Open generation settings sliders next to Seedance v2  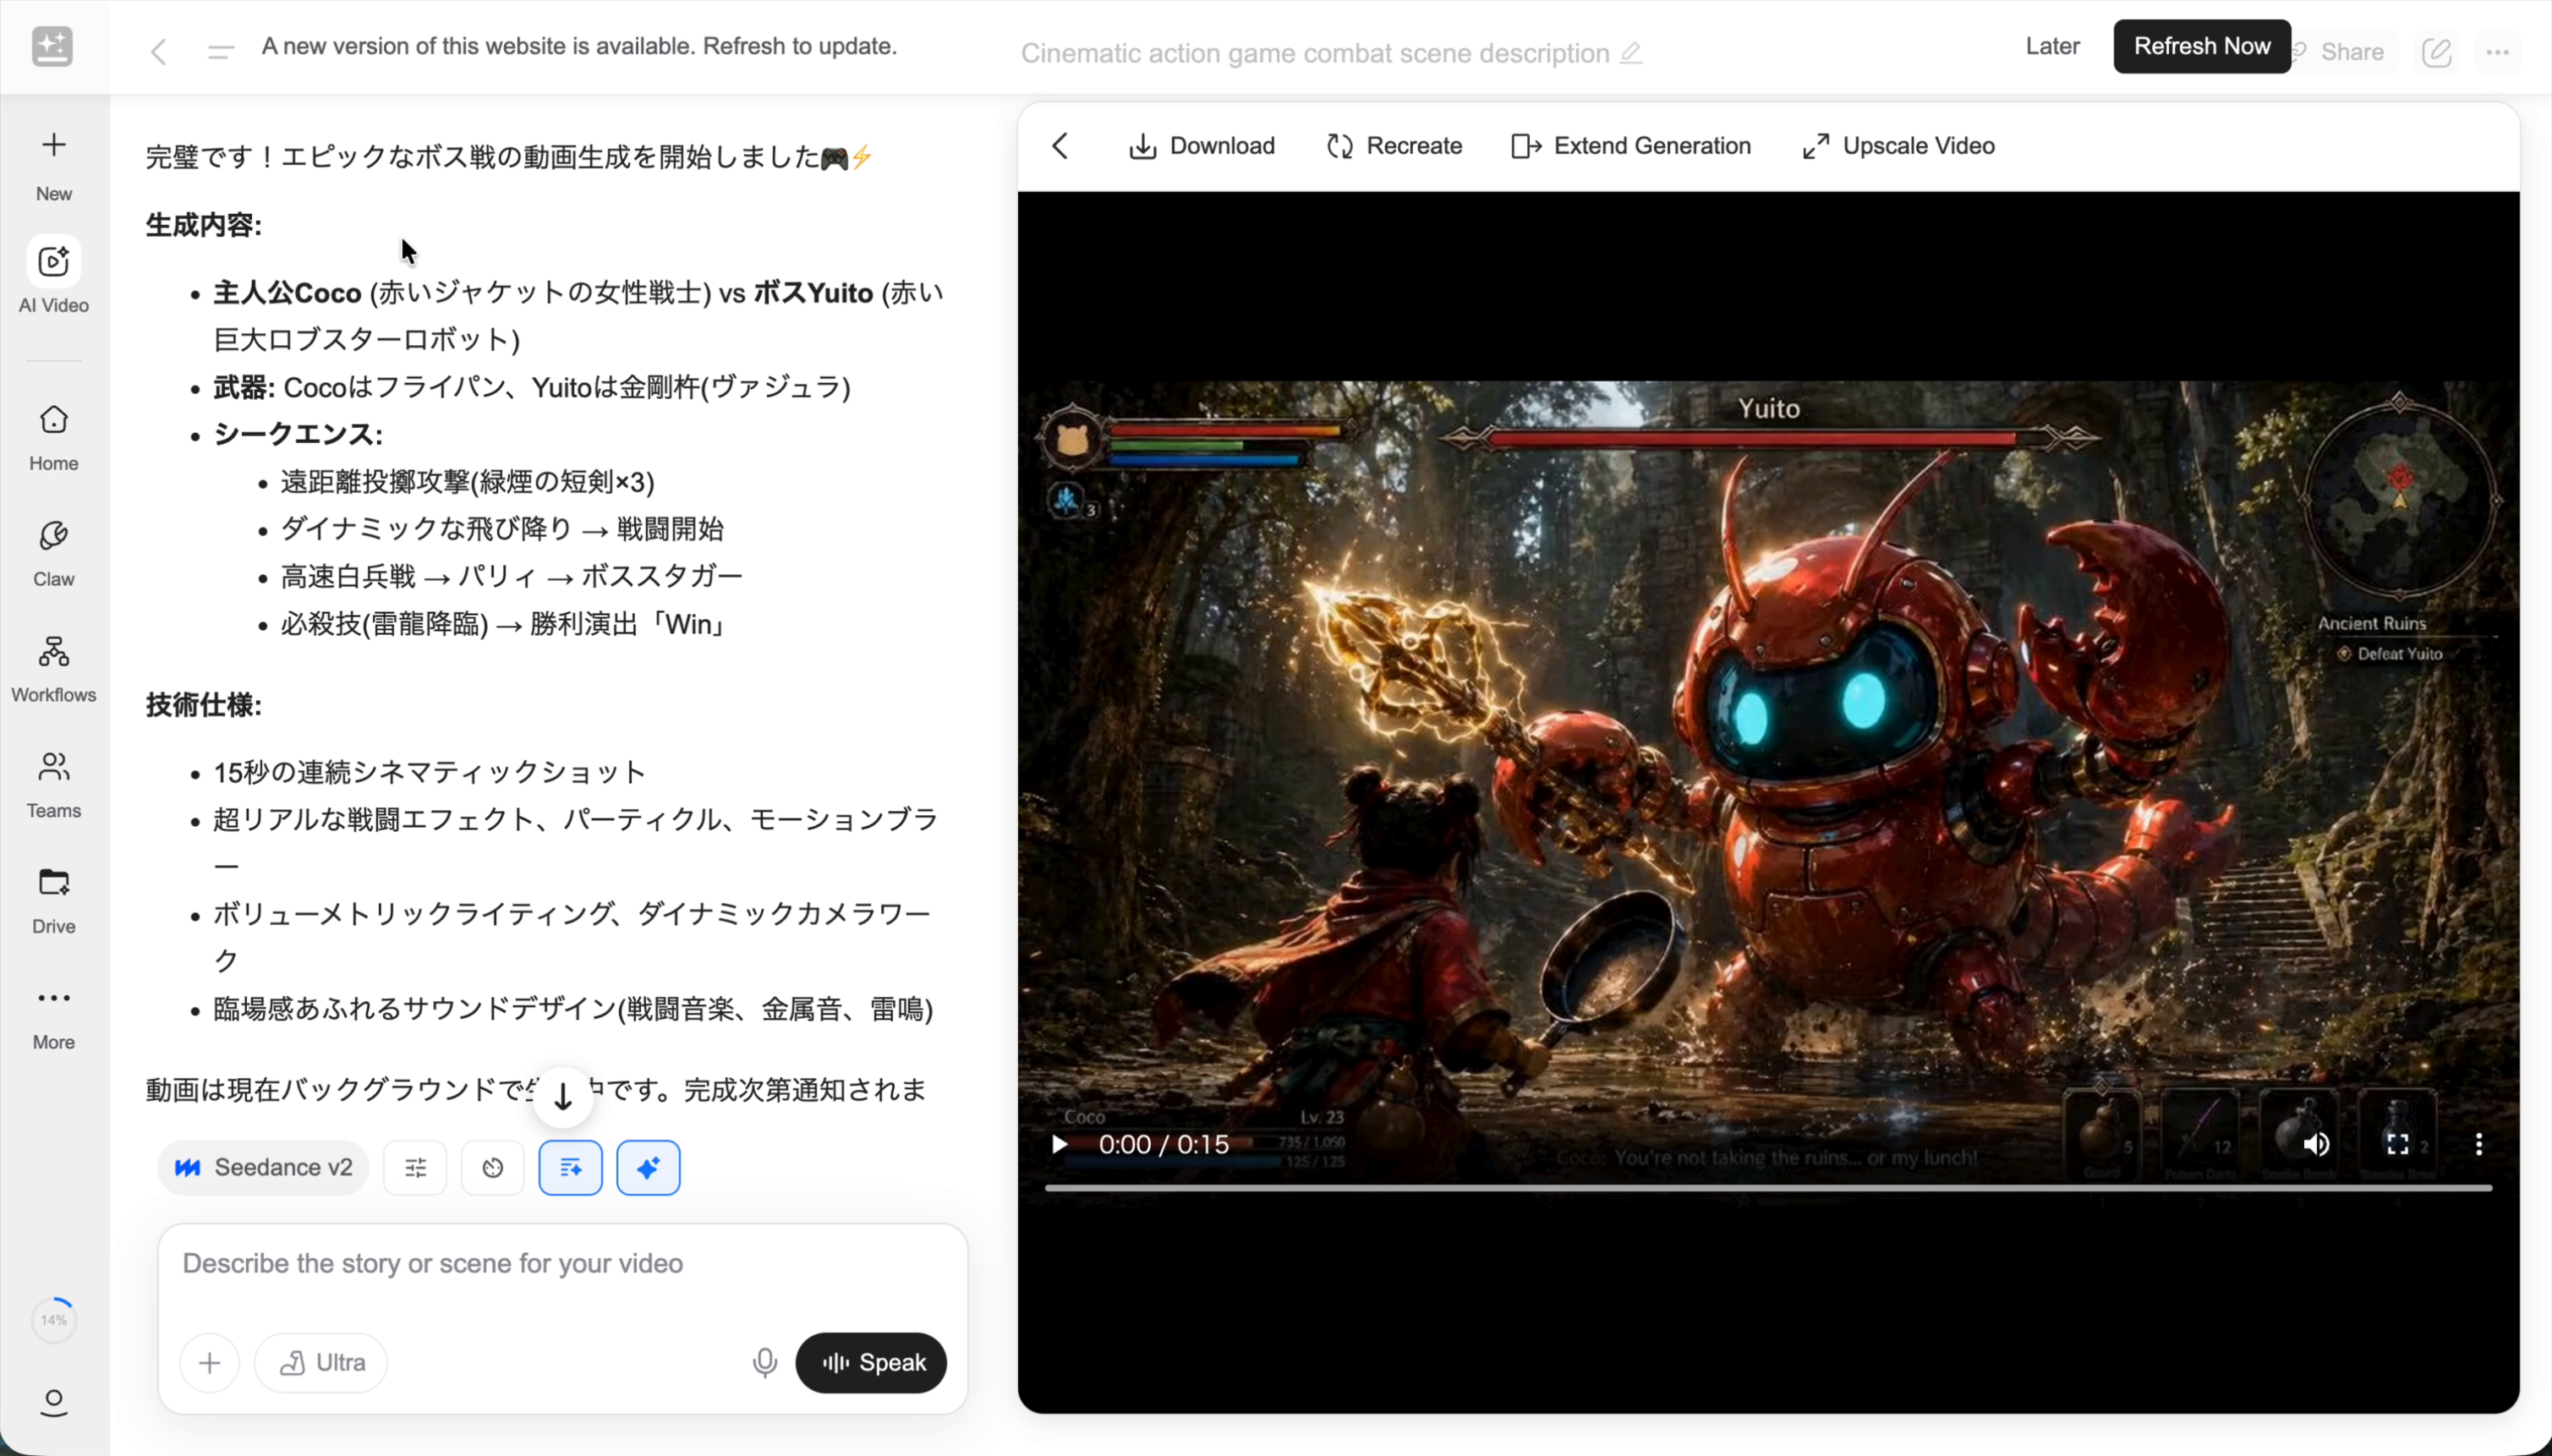point(414,1167)
